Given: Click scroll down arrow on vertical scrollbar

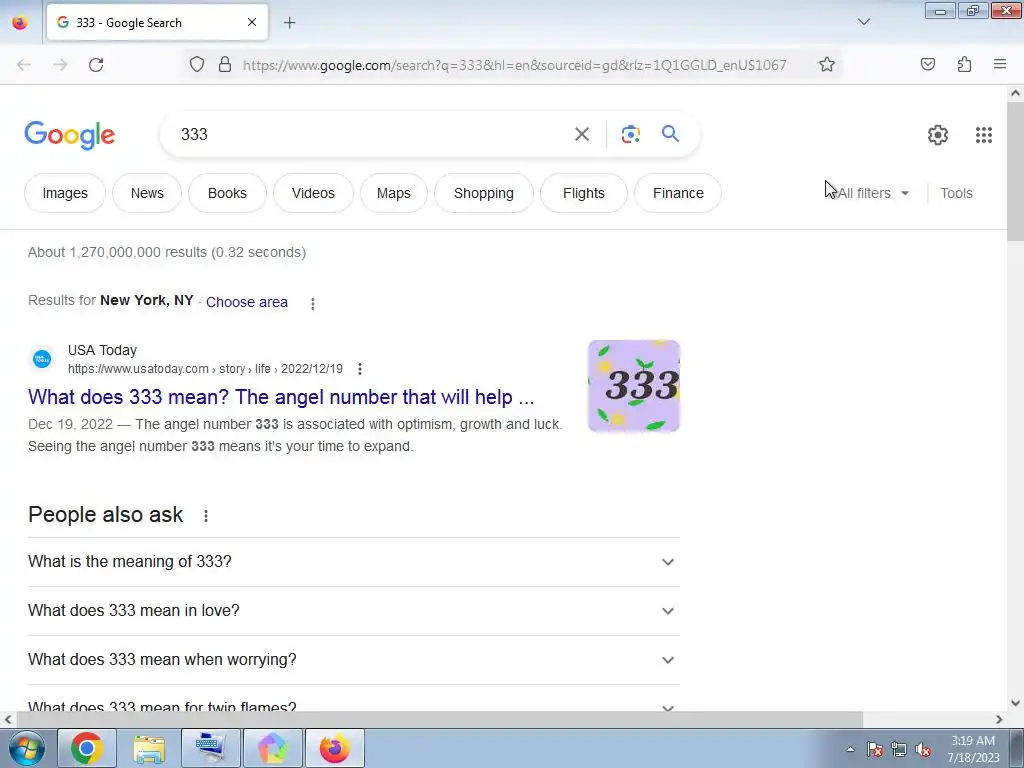Looking at the screenshot, I should coord(1015,703).
